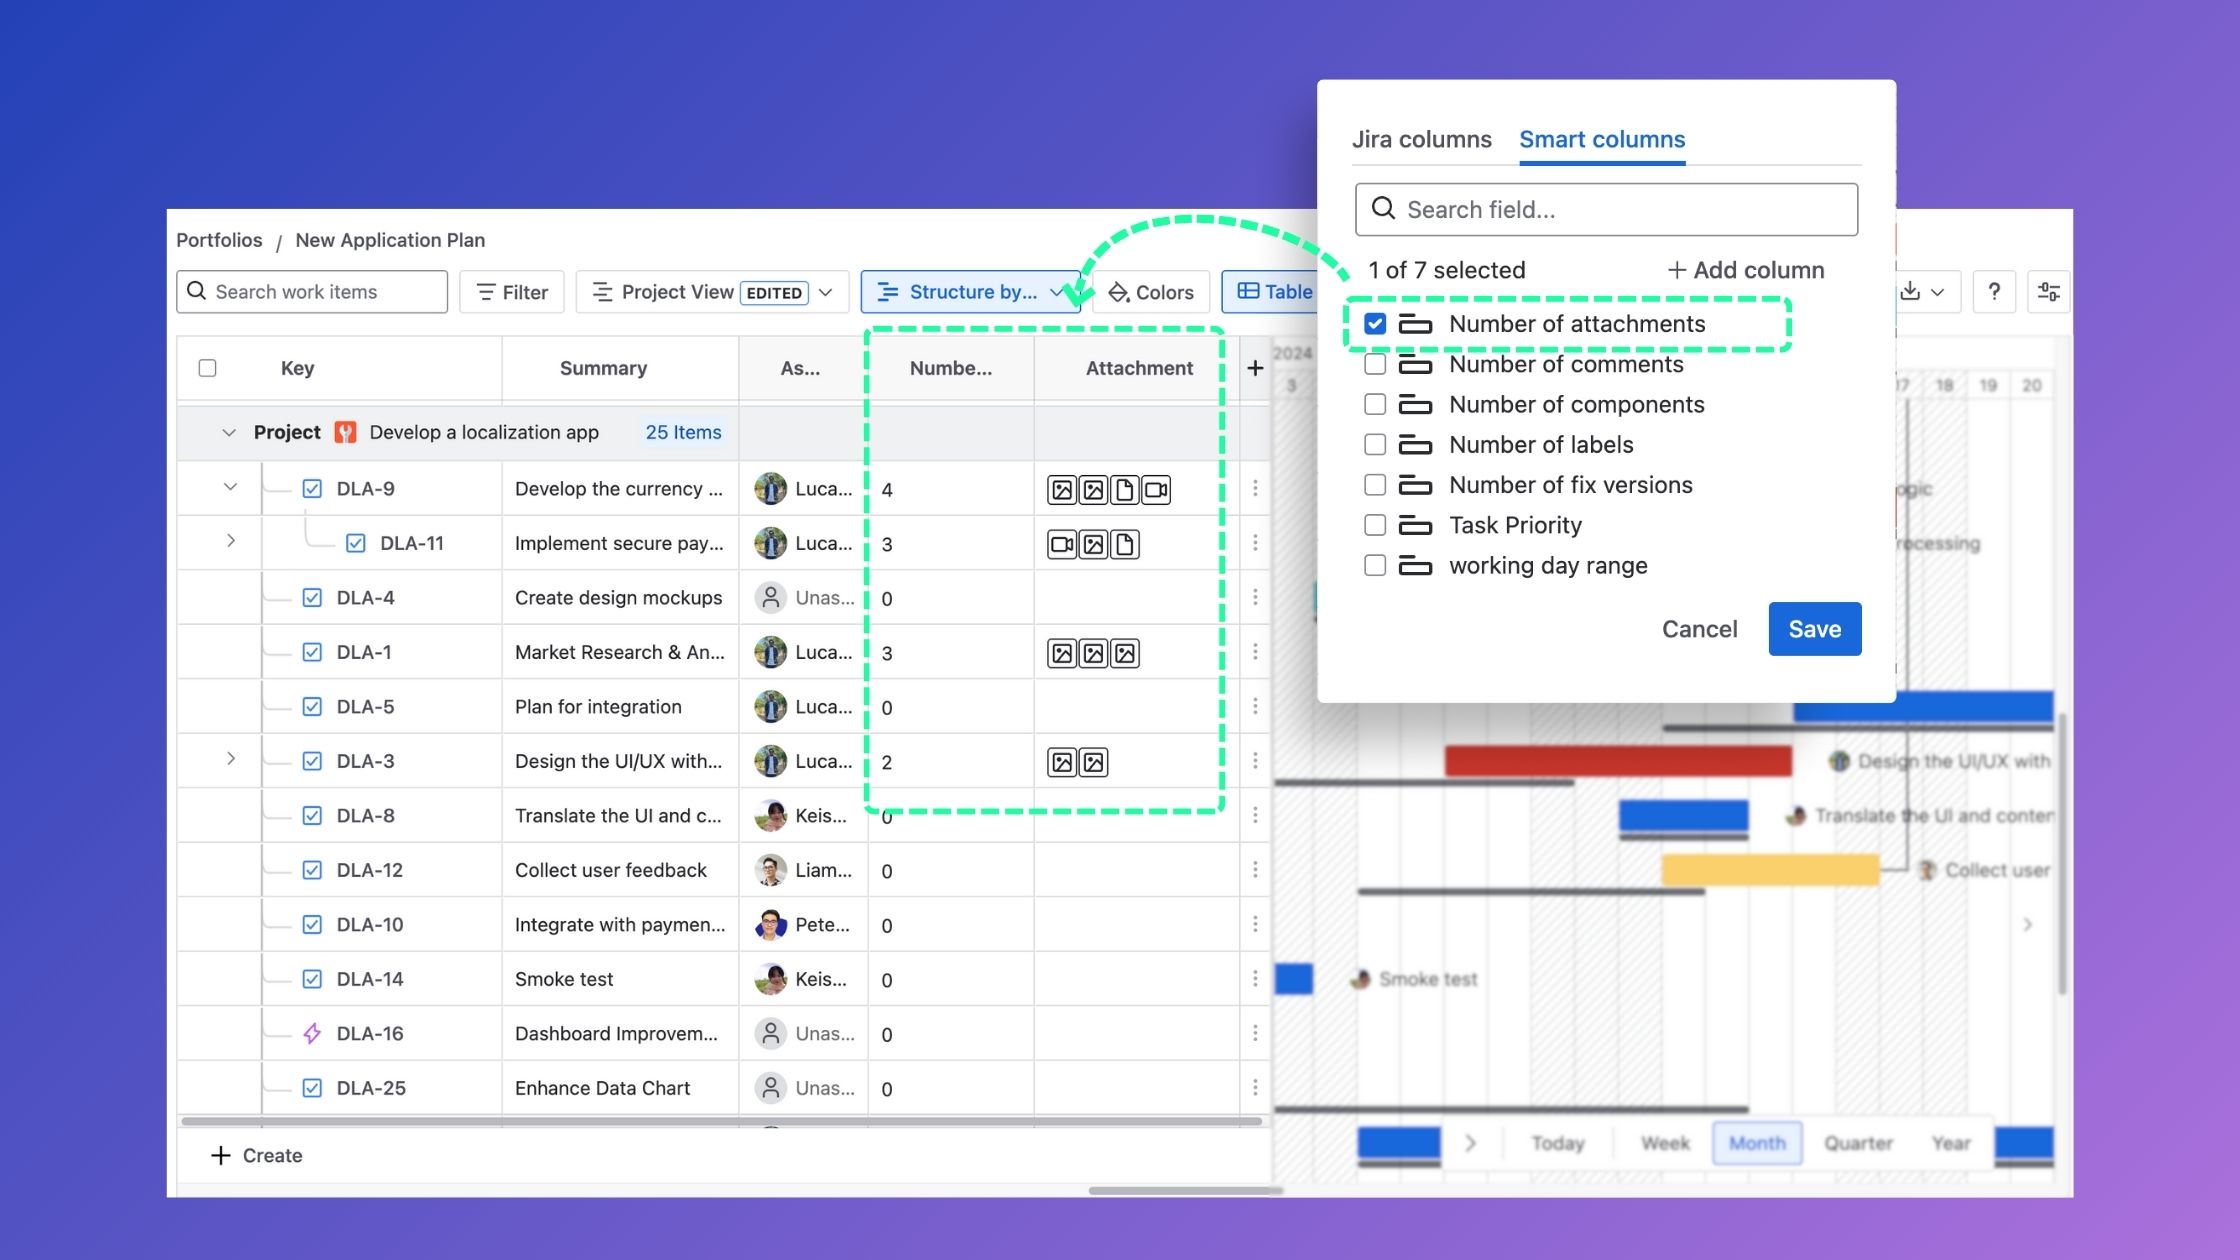Open the view settings sliders icon

coord(2048,292)
